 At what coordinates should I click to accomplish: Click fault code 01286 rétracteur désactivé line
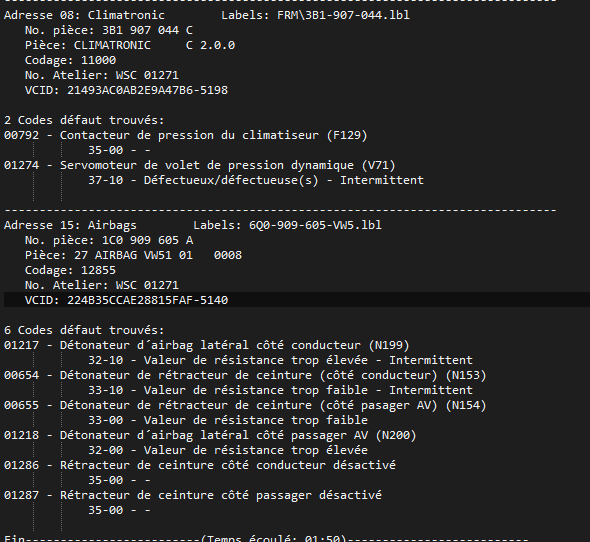pos(200,465)
